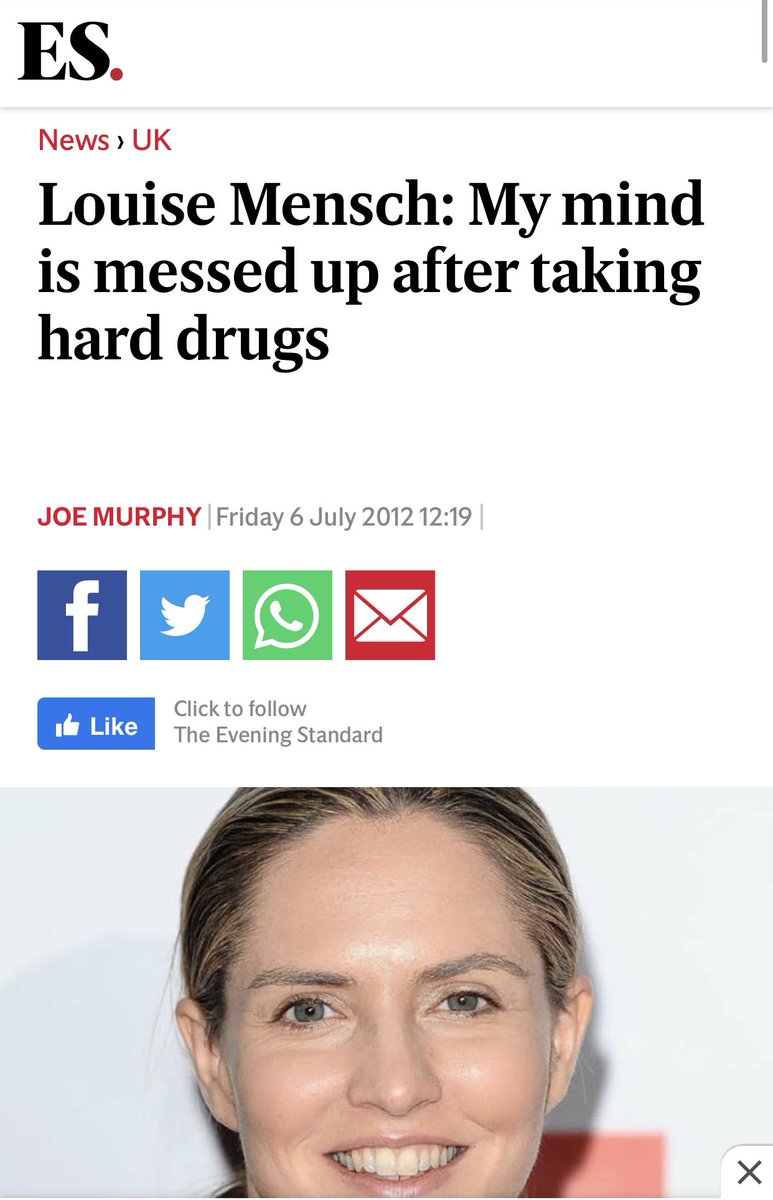773x1200 pixels.
Task: Click the ES logo to go home
Action: pyautogui.click(x=71, y=52)
